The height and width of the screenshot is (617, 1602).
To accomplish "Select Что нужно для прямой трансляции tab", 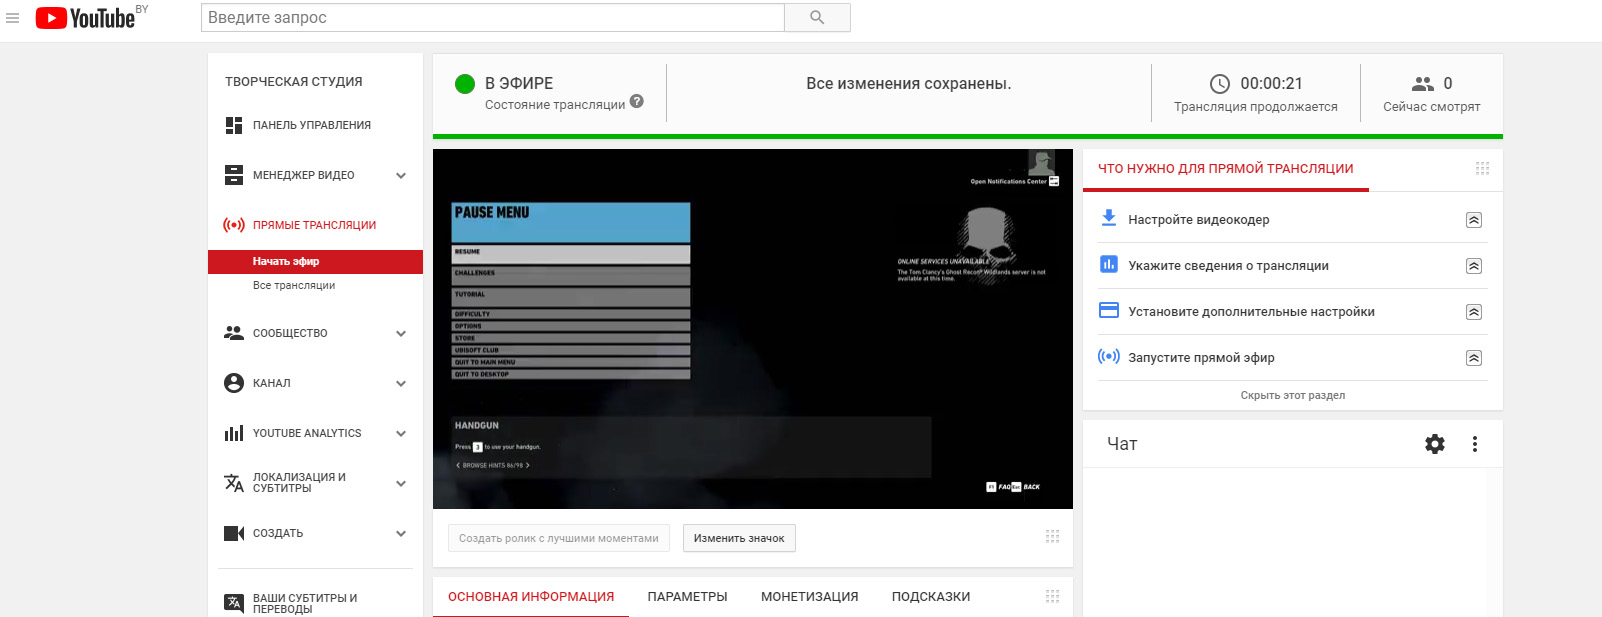I will 1226,169.
